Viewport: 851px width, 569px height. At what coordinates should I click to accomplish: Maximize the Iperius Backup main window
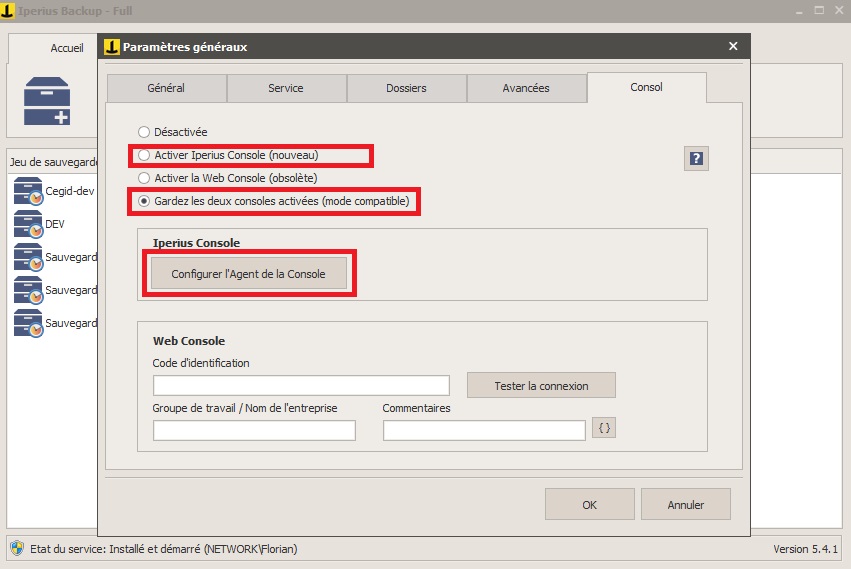[819, 10]
